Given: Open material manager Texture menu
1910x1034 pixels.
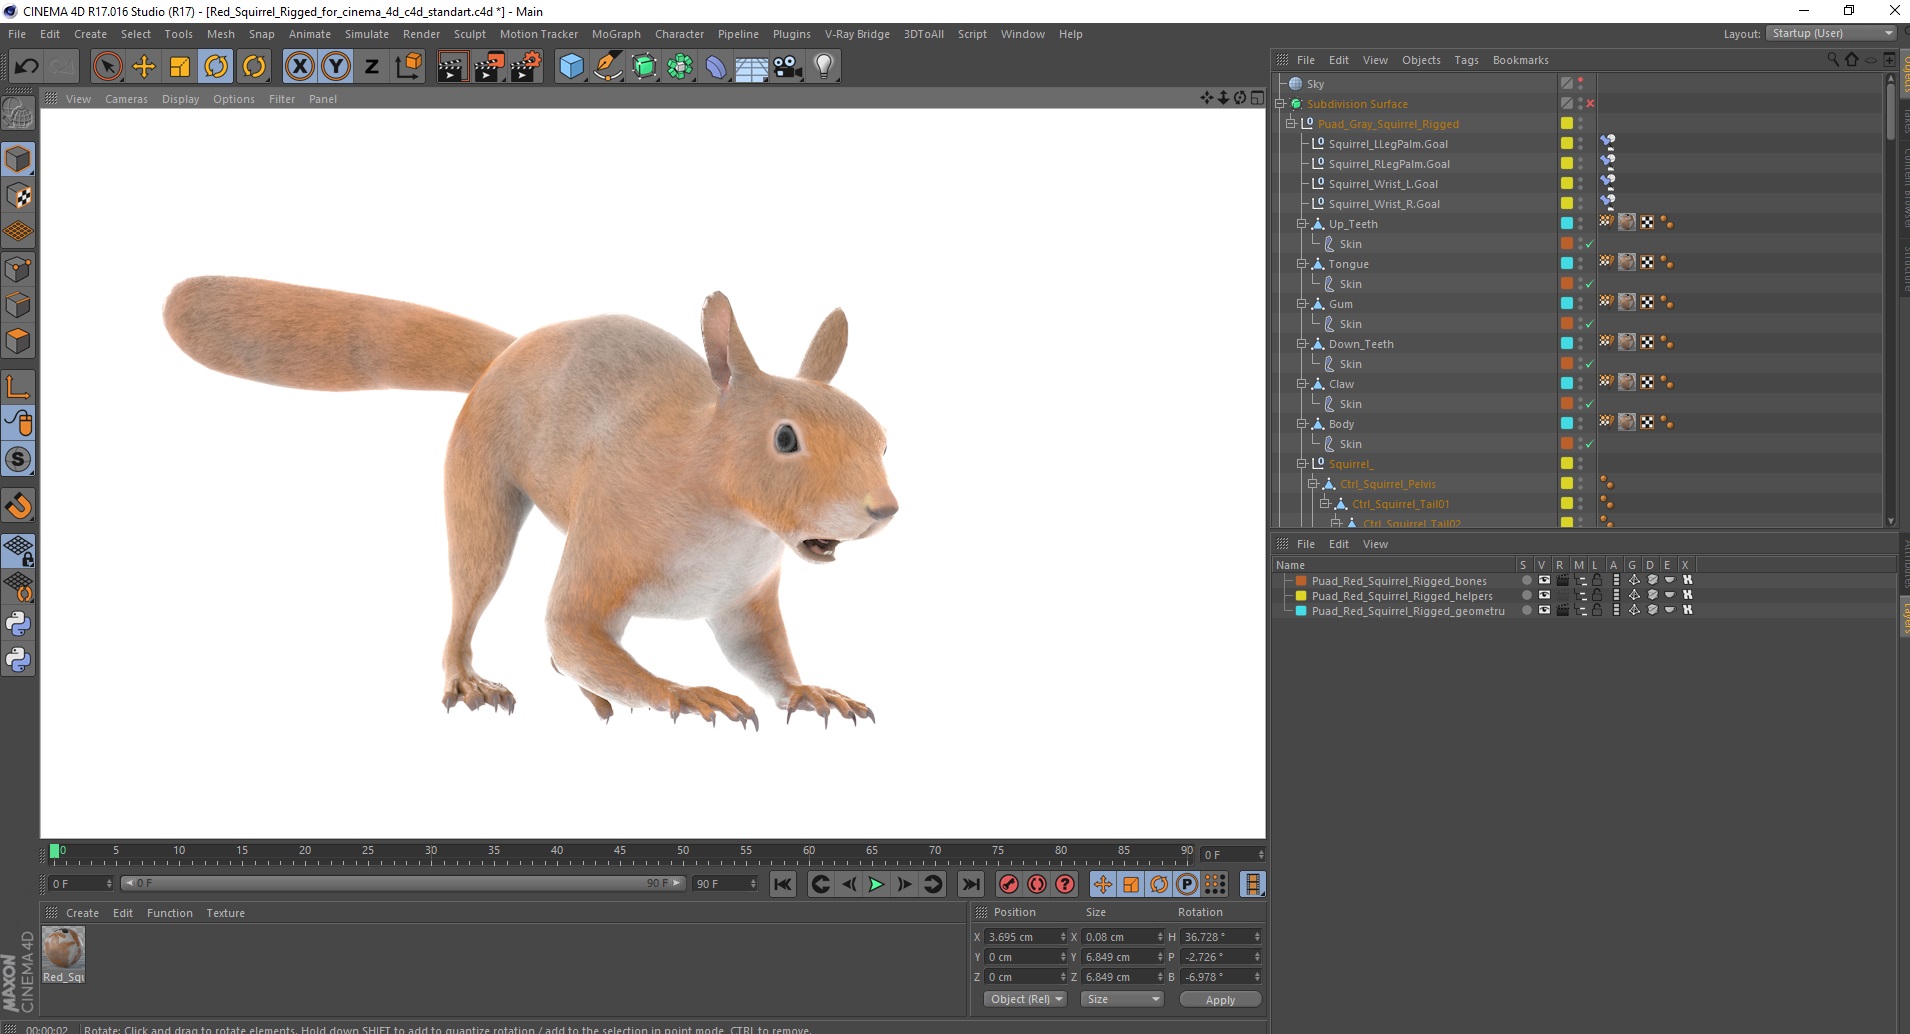Looking at the screenshot, I should [x=225, y=913].
